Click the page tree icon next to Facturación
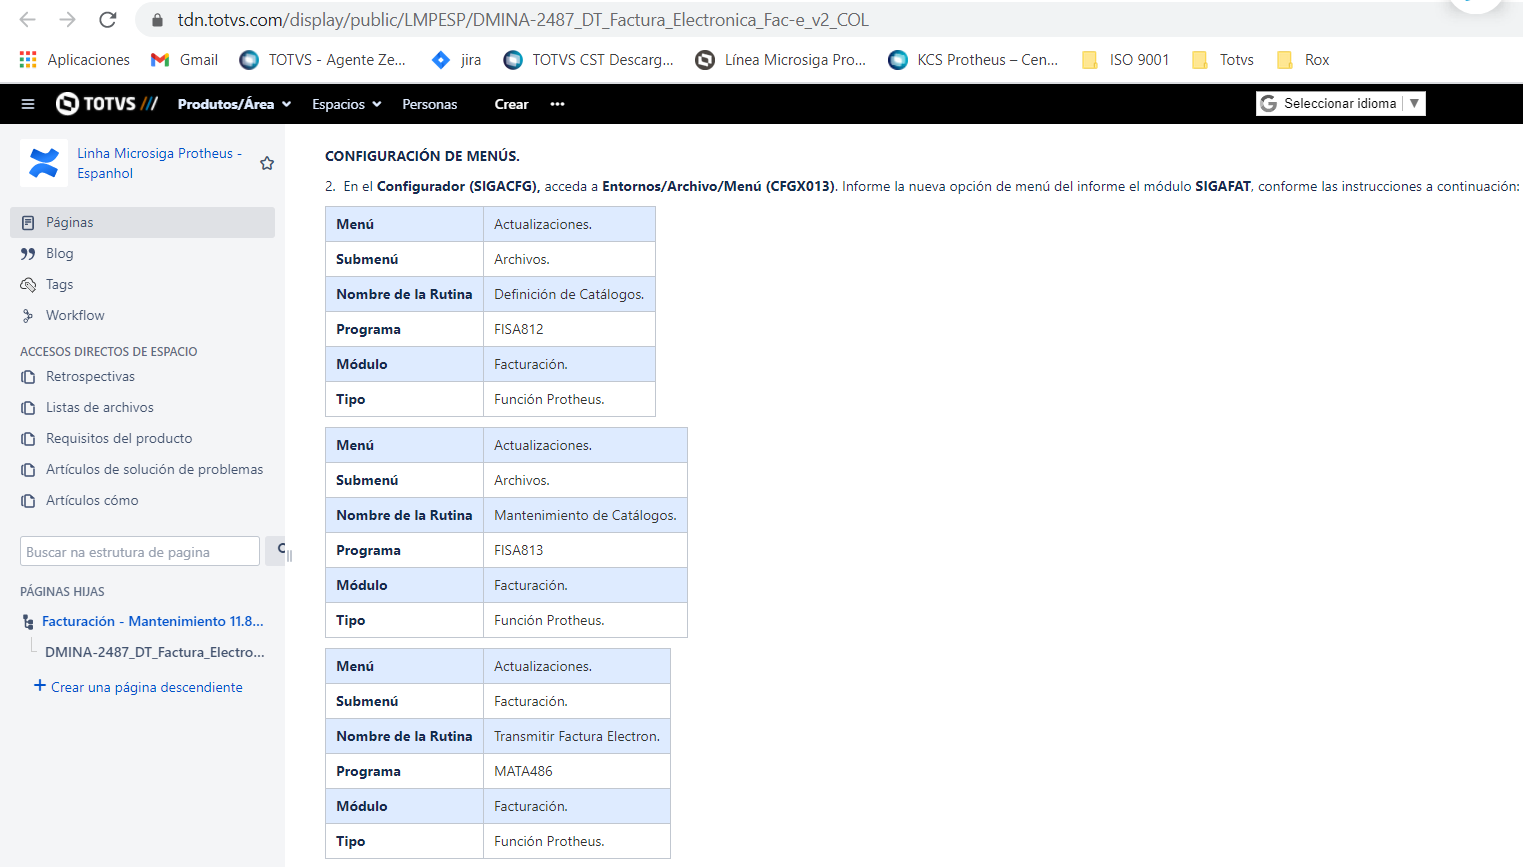 28,622
